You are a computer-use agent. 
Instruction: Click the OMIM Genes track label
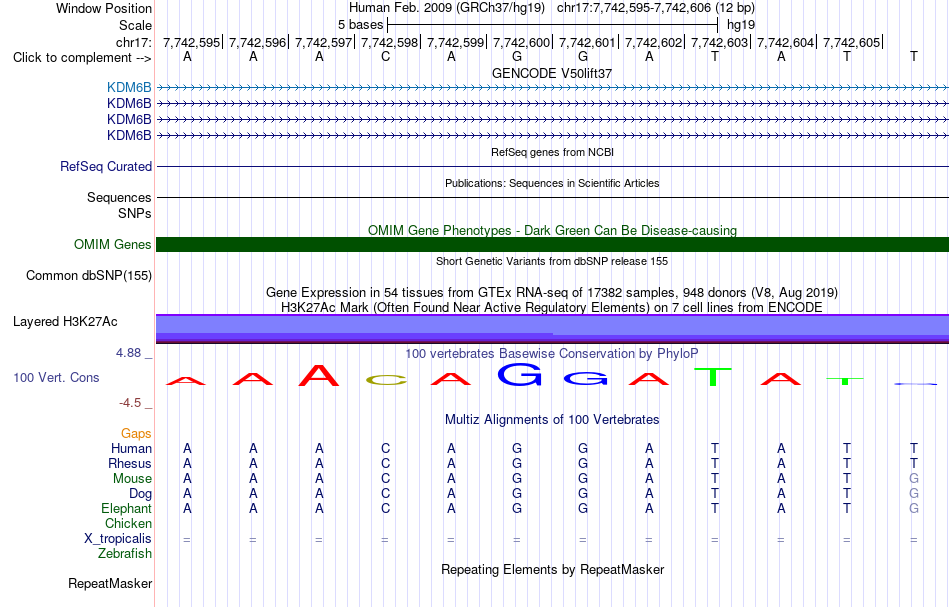[112, 244]
